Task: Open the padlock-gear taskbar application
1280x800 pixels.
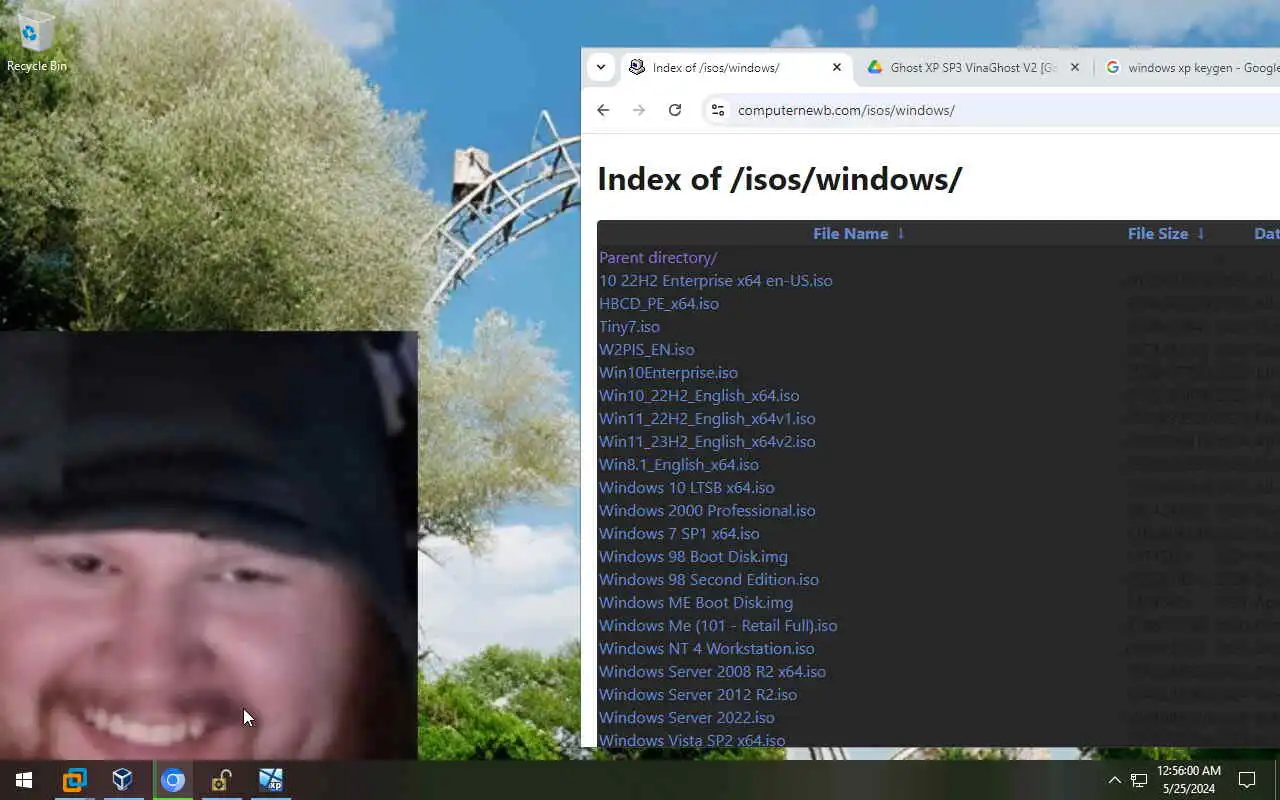Action: pos(222,780)
